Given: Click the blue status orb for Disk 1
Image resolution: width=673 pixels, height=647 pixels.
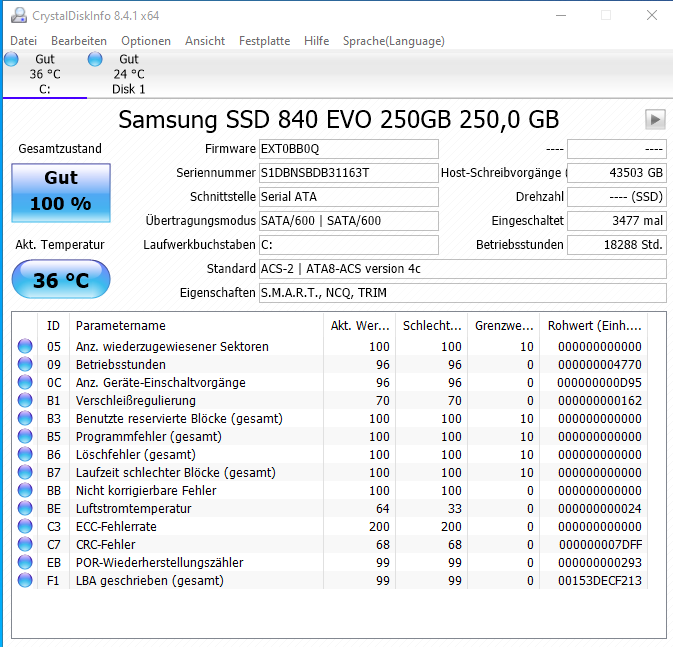Looking at the screenshot, I should [x=95, y=59].
